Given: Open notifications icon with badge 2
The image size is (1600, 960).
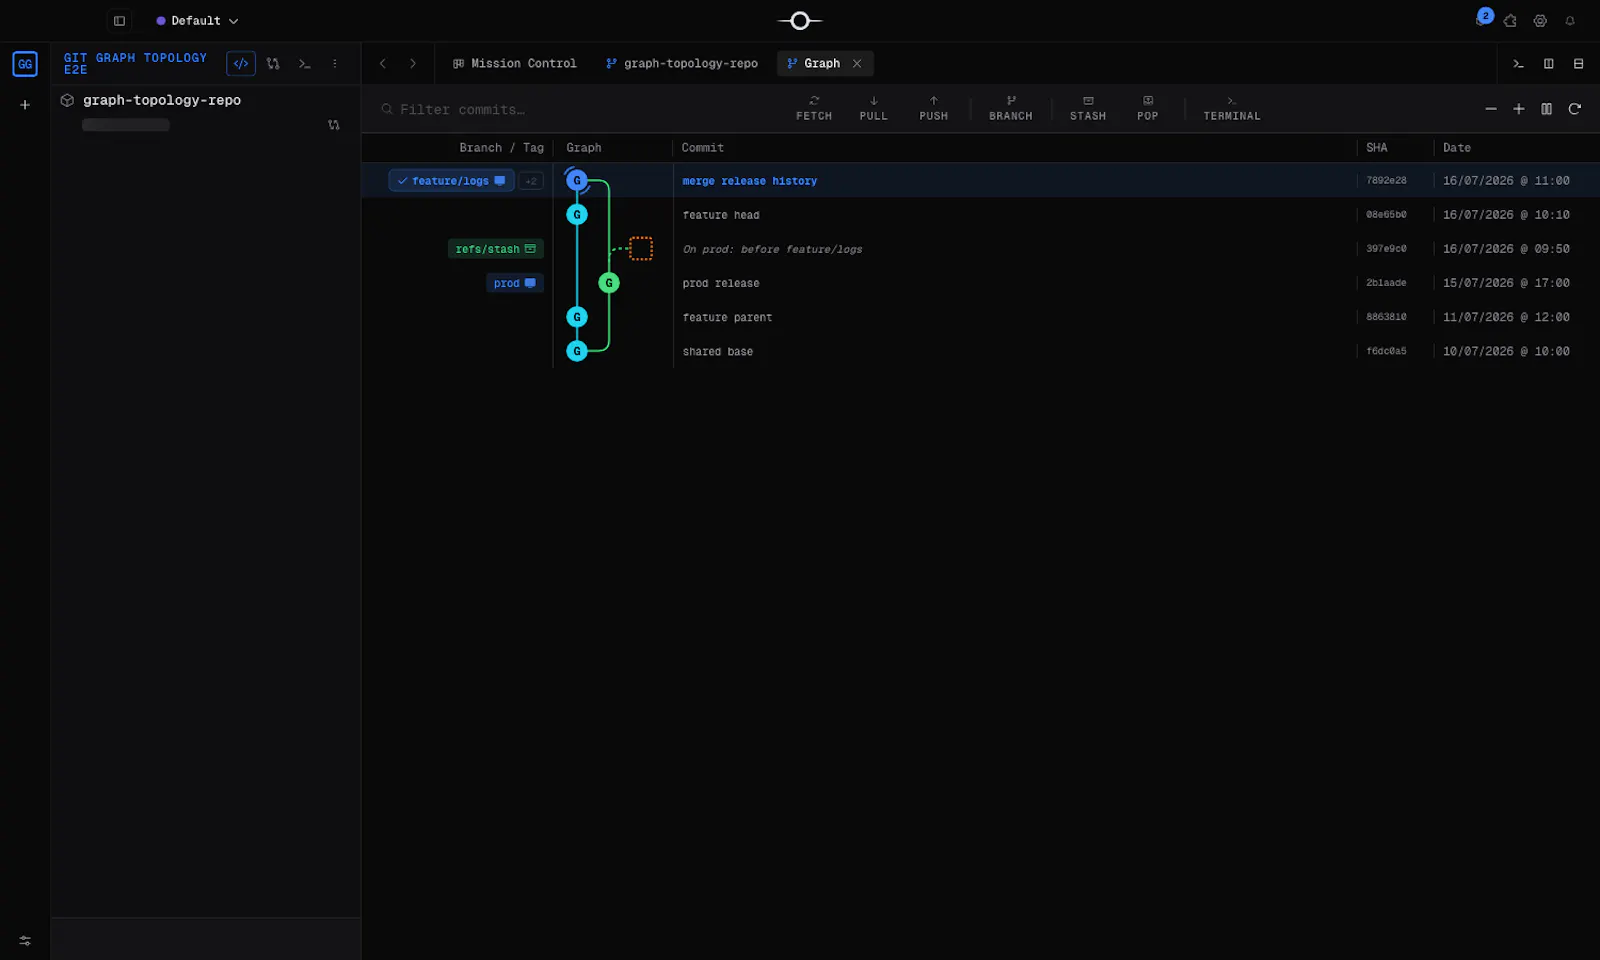Looking at the screenshot, I should [x=1482, y=18].
